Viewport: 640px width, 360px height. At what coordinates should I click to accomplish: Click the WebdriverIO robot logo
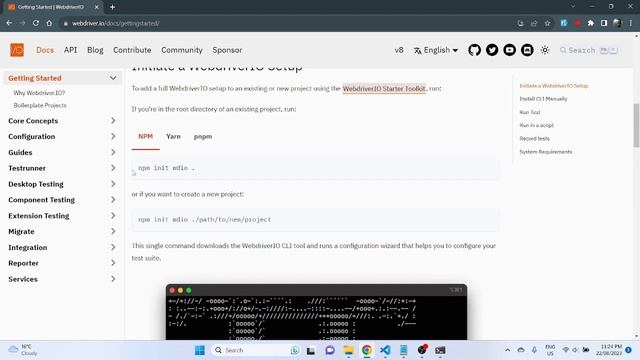(17, 50)
